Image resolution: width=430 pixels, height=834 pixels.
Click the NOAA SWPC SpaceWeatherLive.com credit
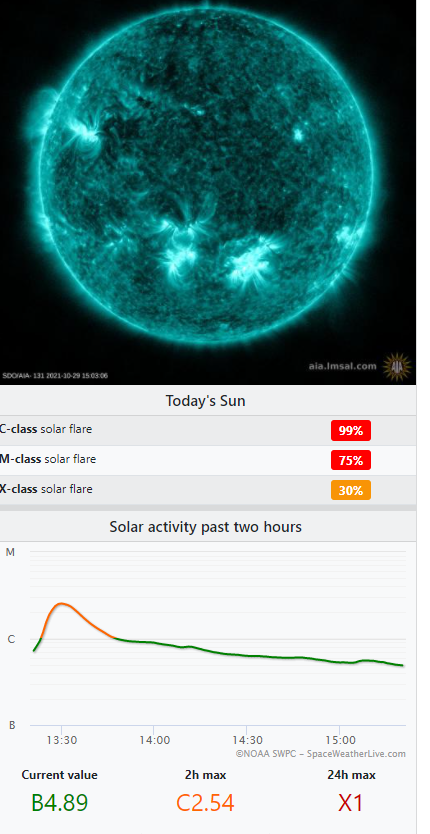click(320, 754)
